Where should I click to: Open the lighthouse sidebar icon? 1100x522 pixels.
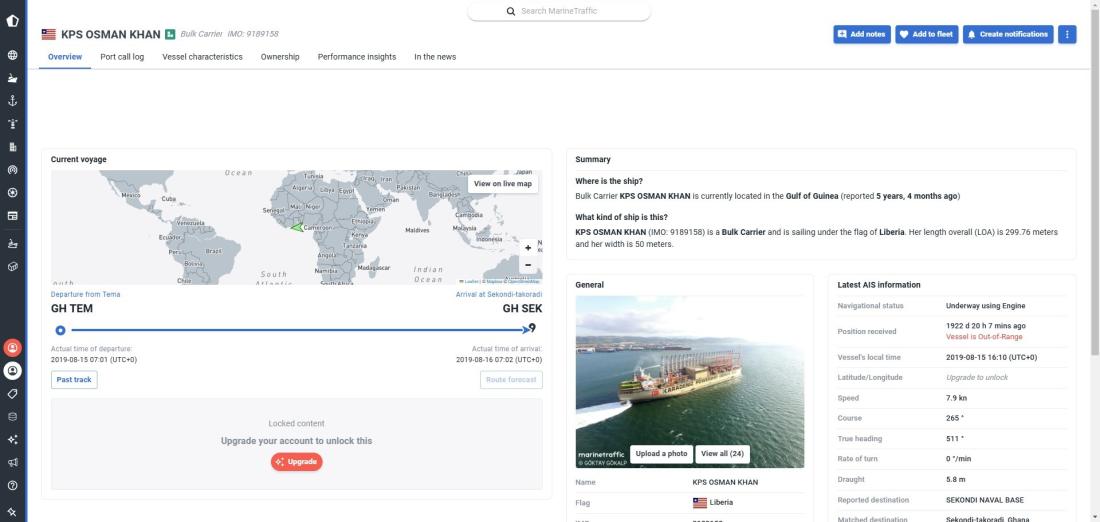click(x=12, y=124)
